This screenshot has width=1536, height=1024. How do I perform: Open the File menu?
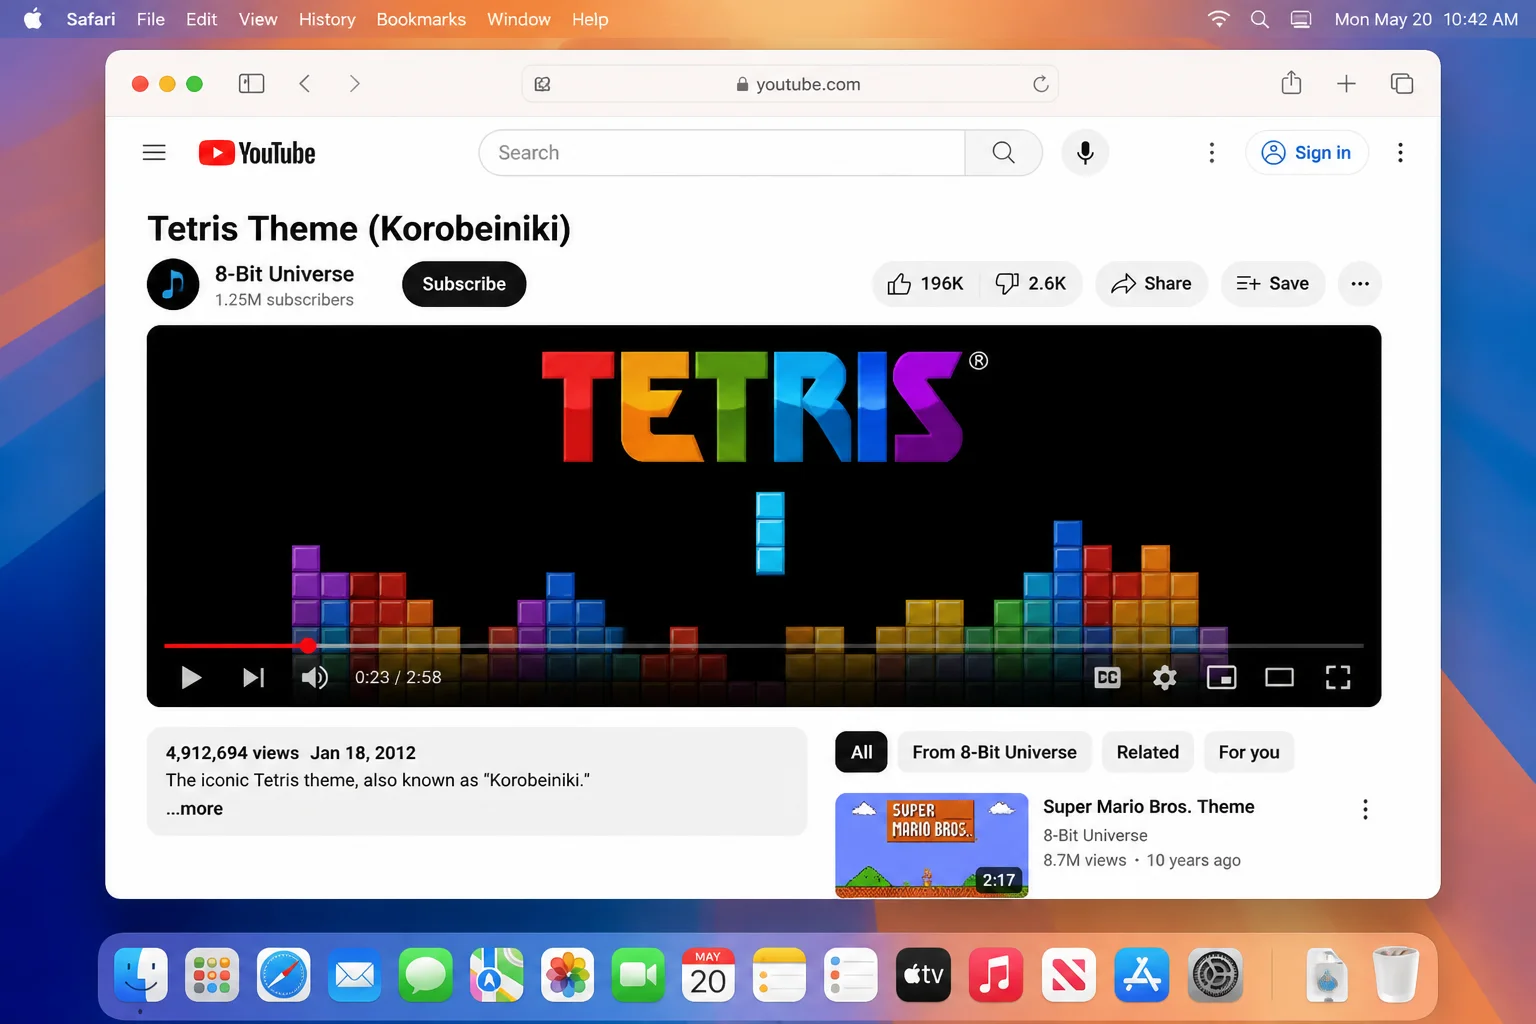(151, 19)
